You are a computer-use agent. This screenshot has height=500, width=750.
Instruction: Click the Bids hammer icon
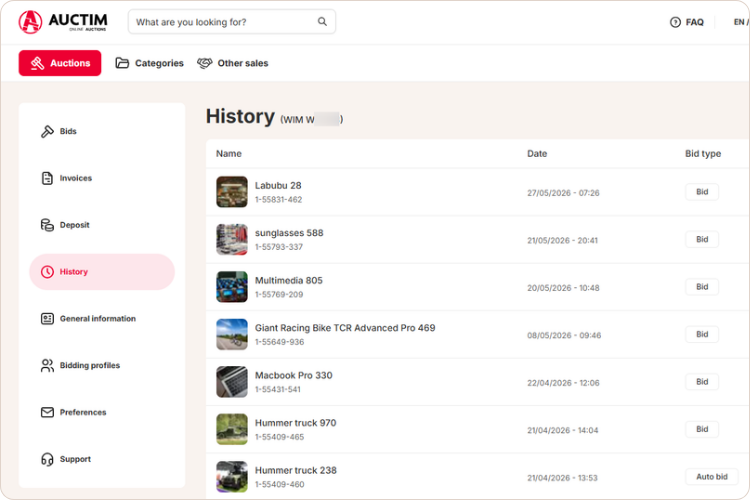(x=47, y=131)
